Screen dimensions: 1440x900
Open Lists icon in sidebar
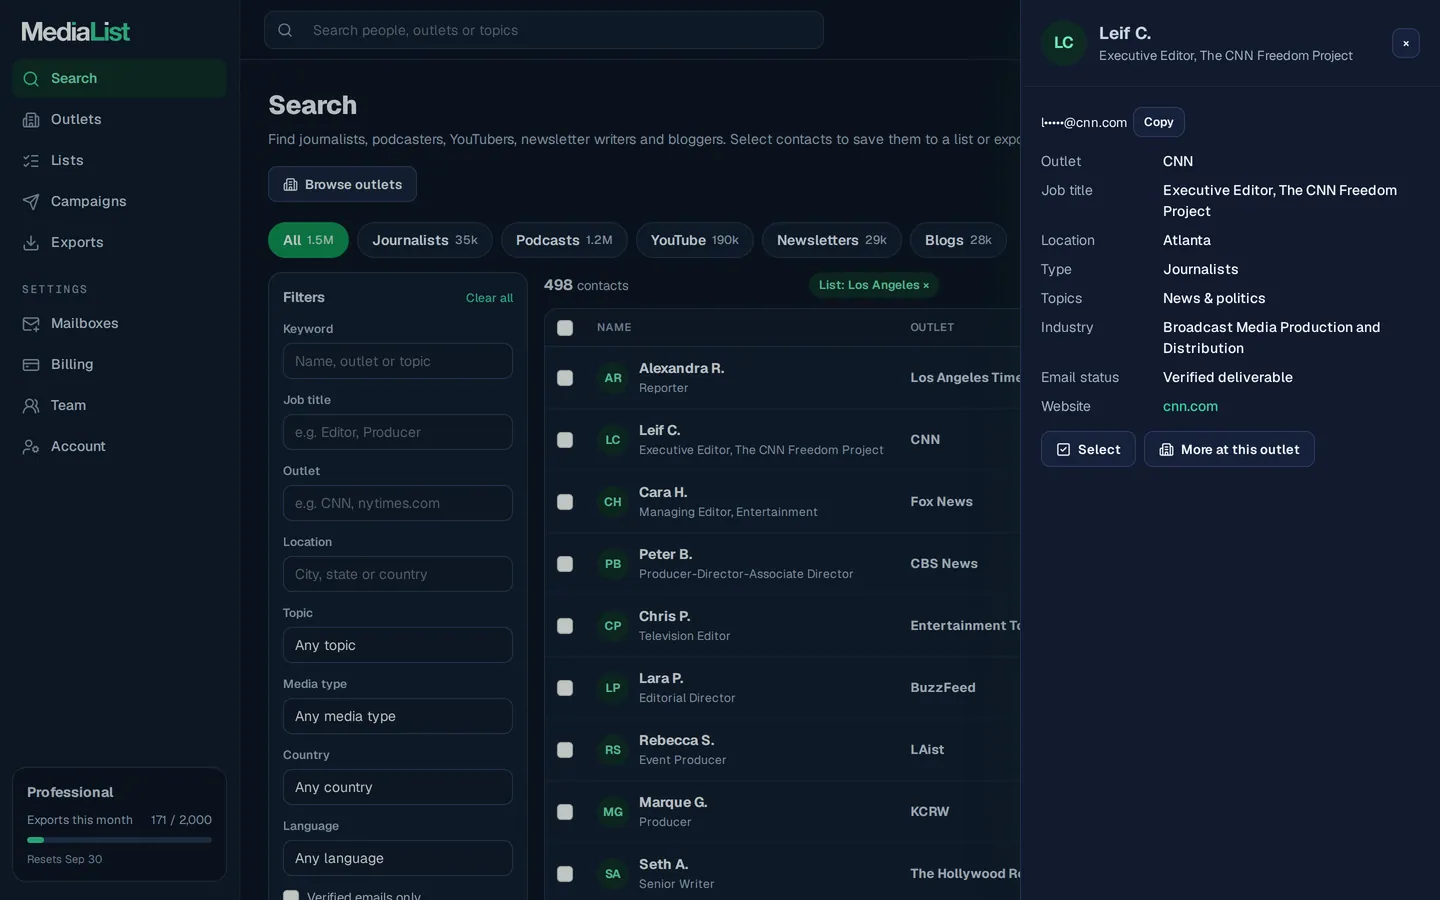pyautogui.click(x=31, y=161)
